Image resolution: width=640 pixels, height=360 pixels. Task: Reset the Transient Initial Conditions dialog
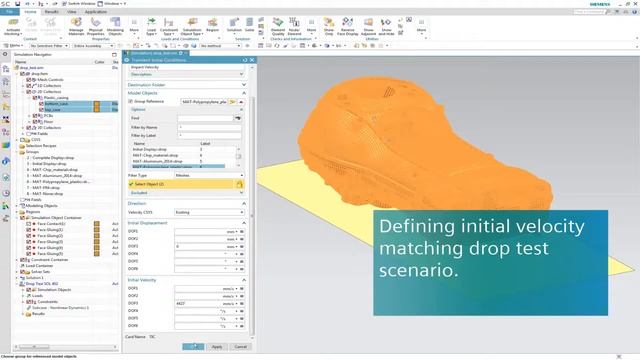coord(245,60)
